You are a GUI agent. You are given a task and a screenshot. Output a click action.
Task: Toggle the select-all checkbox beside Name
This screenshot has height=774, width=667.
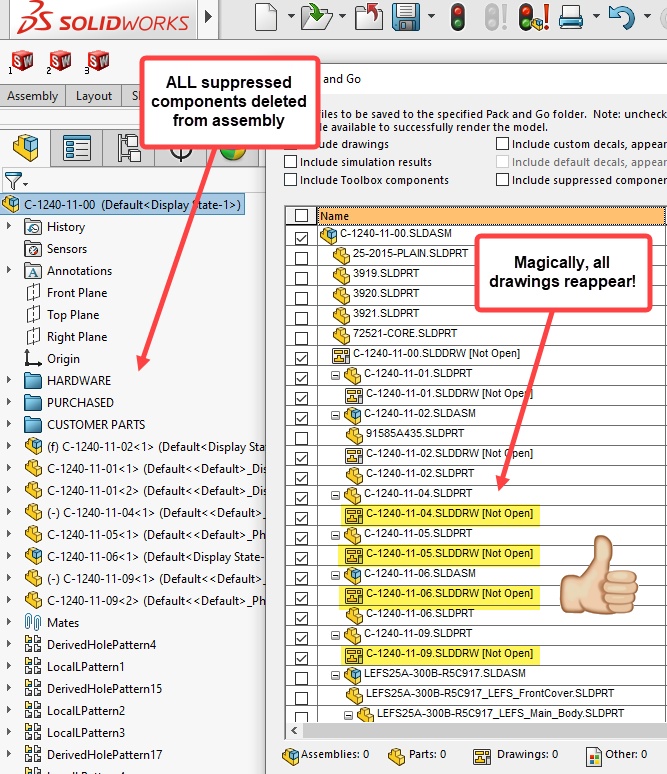(x=301, y=216)
